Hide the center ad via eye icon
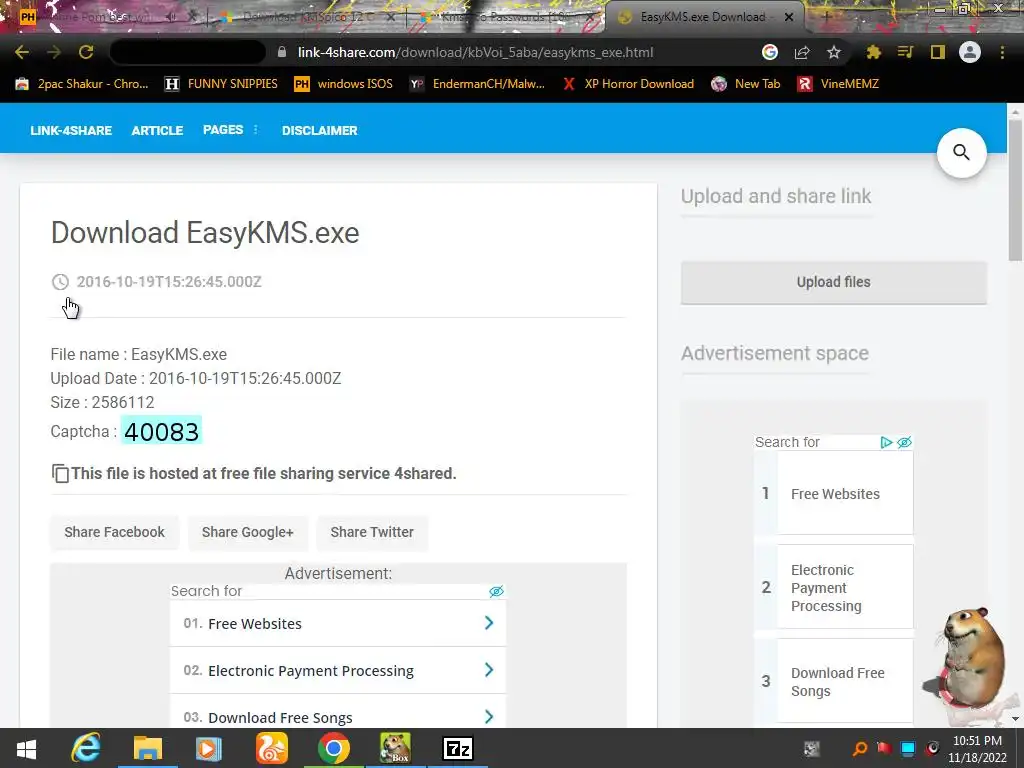1024x768 pixels. coord(496,591)
